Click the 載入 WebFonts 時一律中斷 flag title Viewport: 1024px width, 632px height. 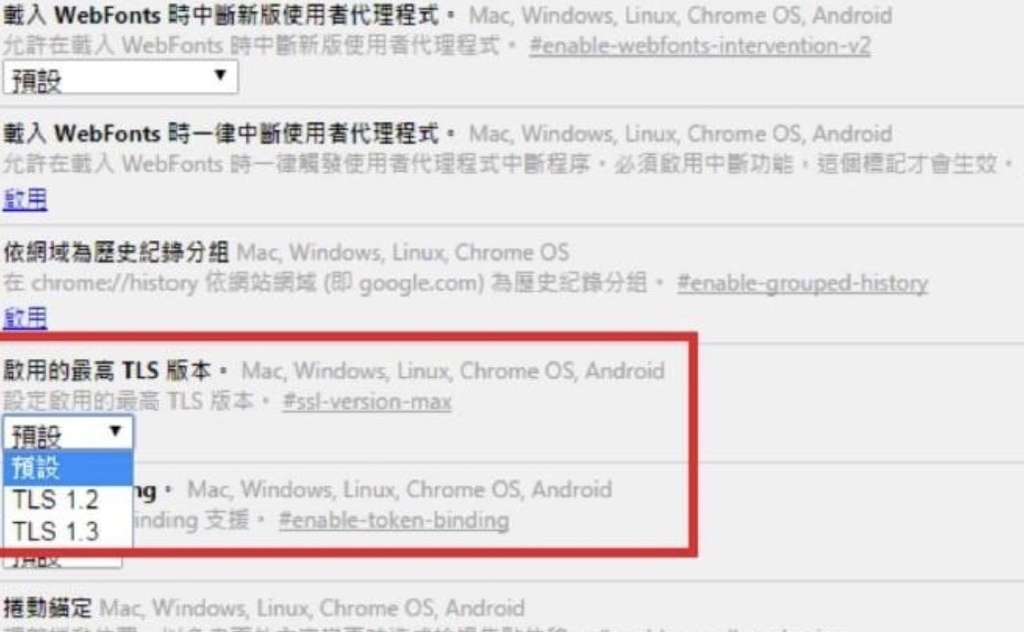click(221, 133)
